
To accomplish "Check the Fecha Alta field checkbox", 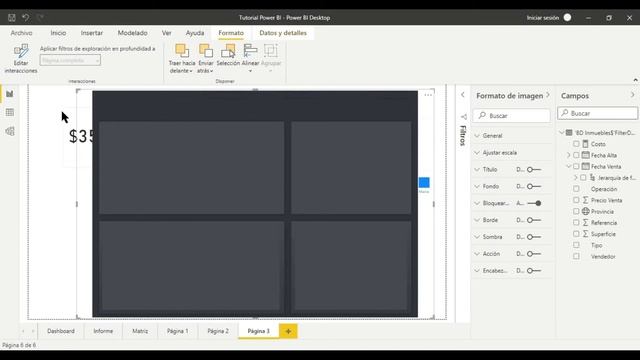I will (x=576, y=155).
